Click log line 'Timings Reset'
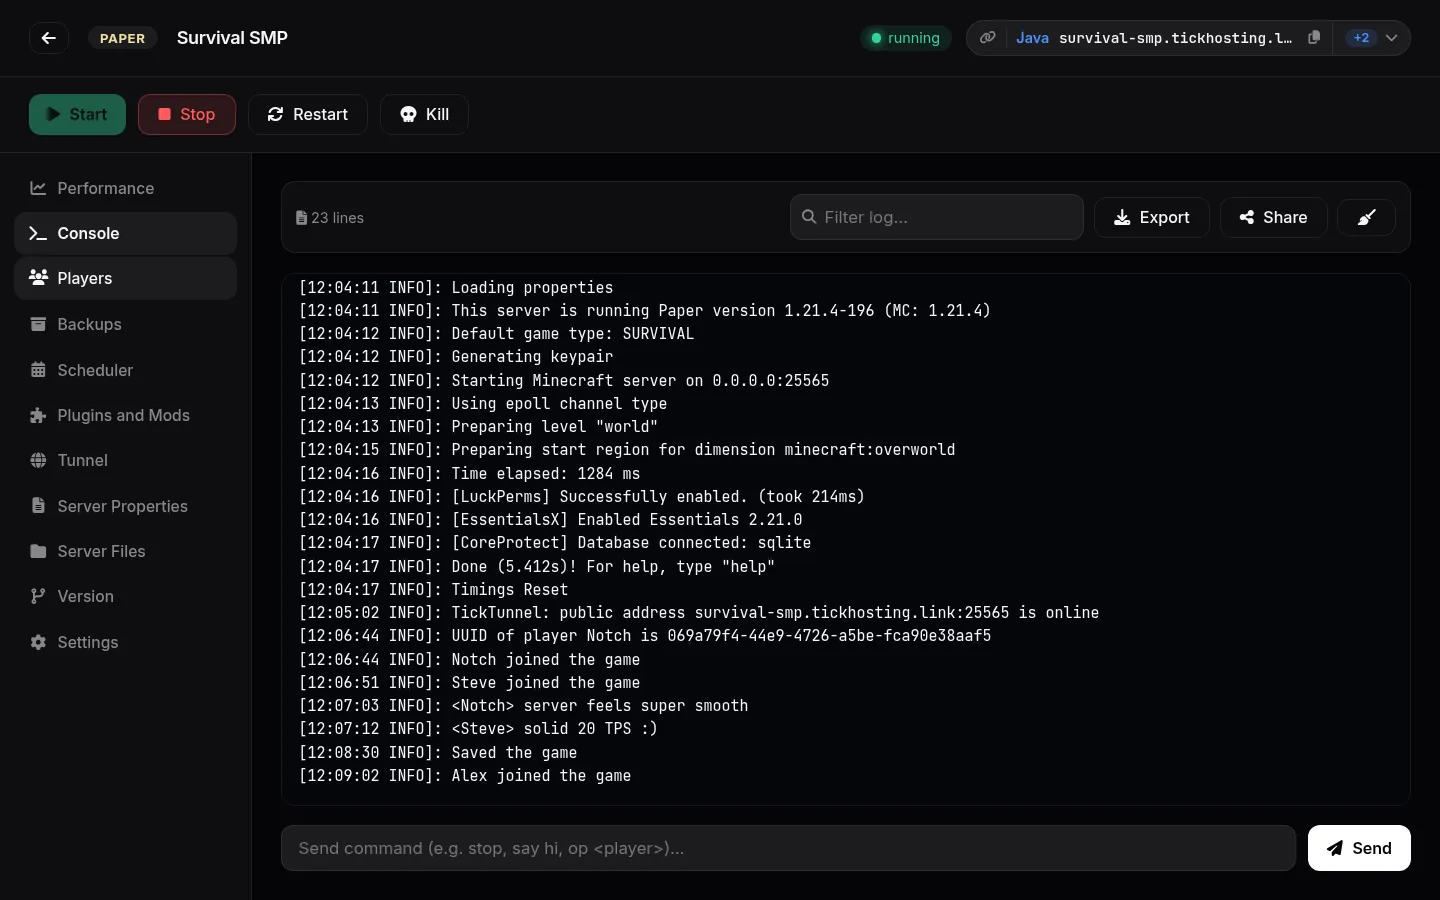This screenshot has height=900, width=1440. tap(433, 590)
